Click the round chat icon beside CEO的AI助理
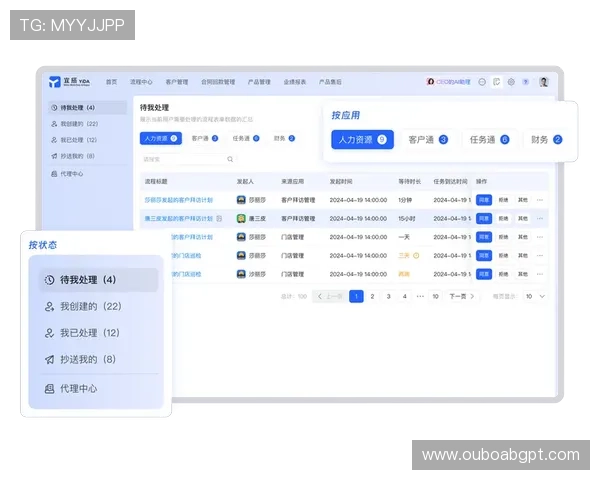 (482, 82)
